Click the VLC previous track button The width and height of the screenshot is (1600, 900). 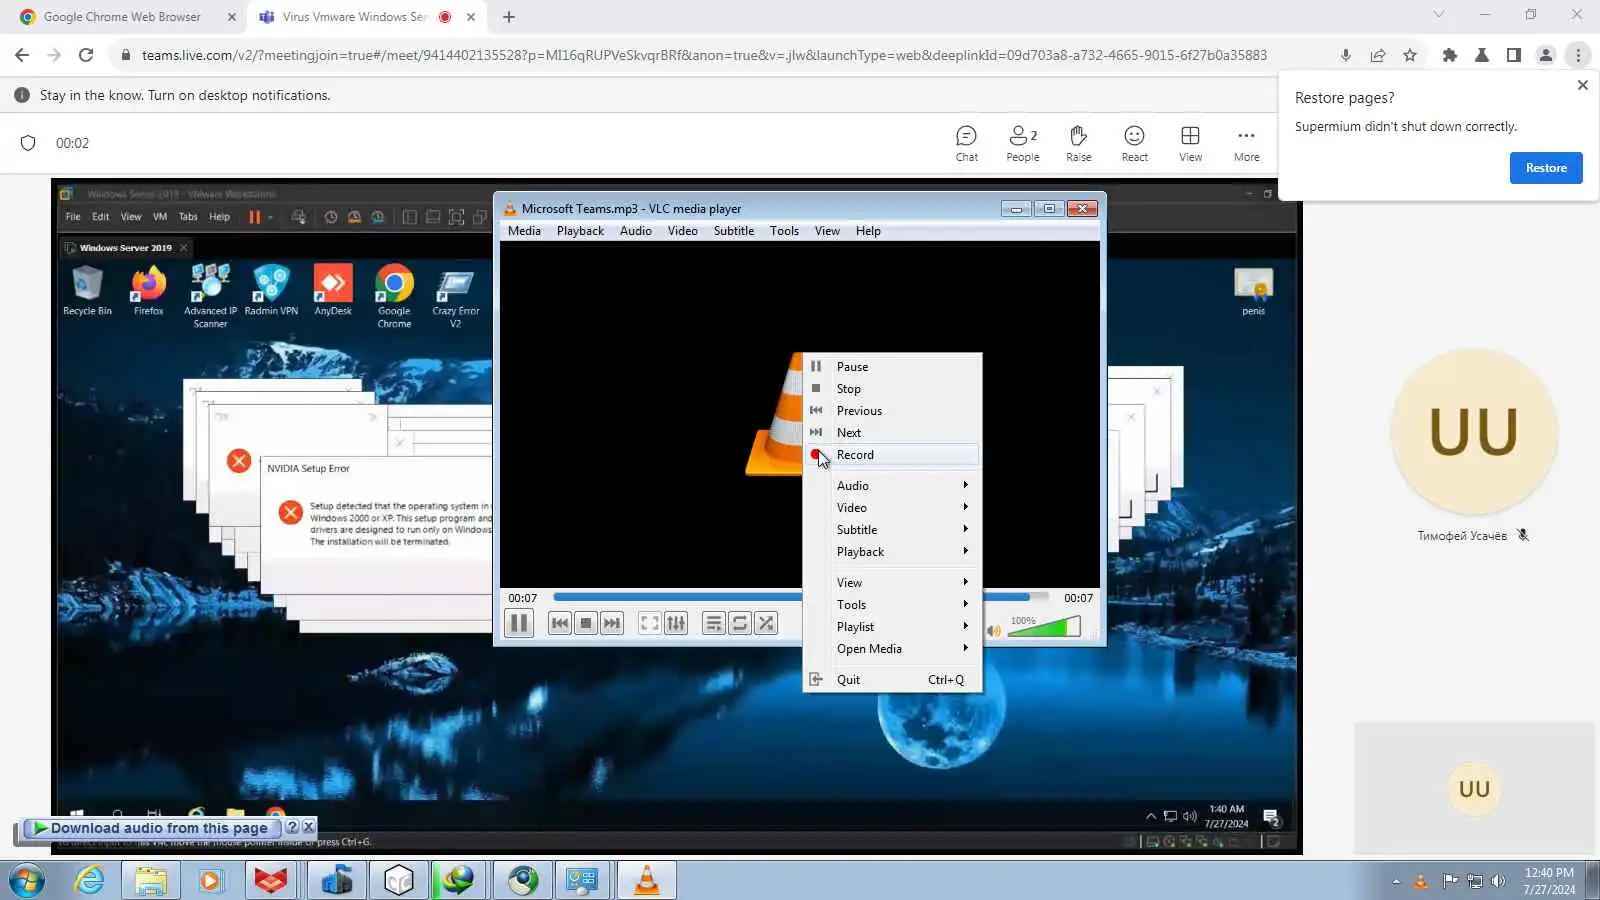tap(560, 624)
